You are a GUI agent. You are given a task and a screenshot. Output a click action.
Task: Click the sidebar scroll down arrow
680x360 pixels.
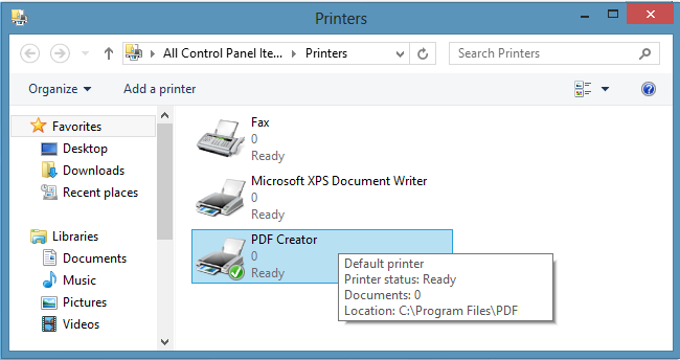(165, 342)
